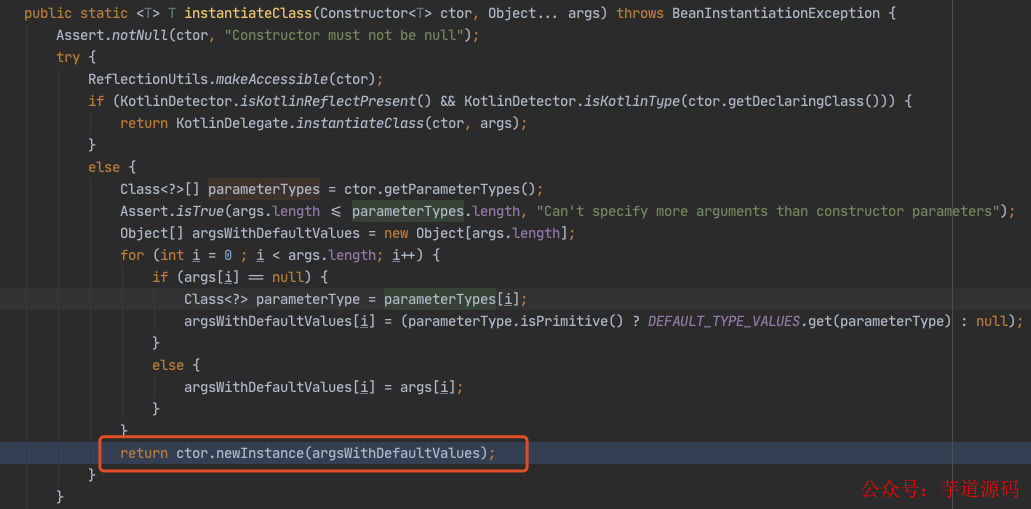This screenshot has height=509, width=1031.
Task: Click 'new' keyword in the Object array creation
Action: (x=396, y=233)
